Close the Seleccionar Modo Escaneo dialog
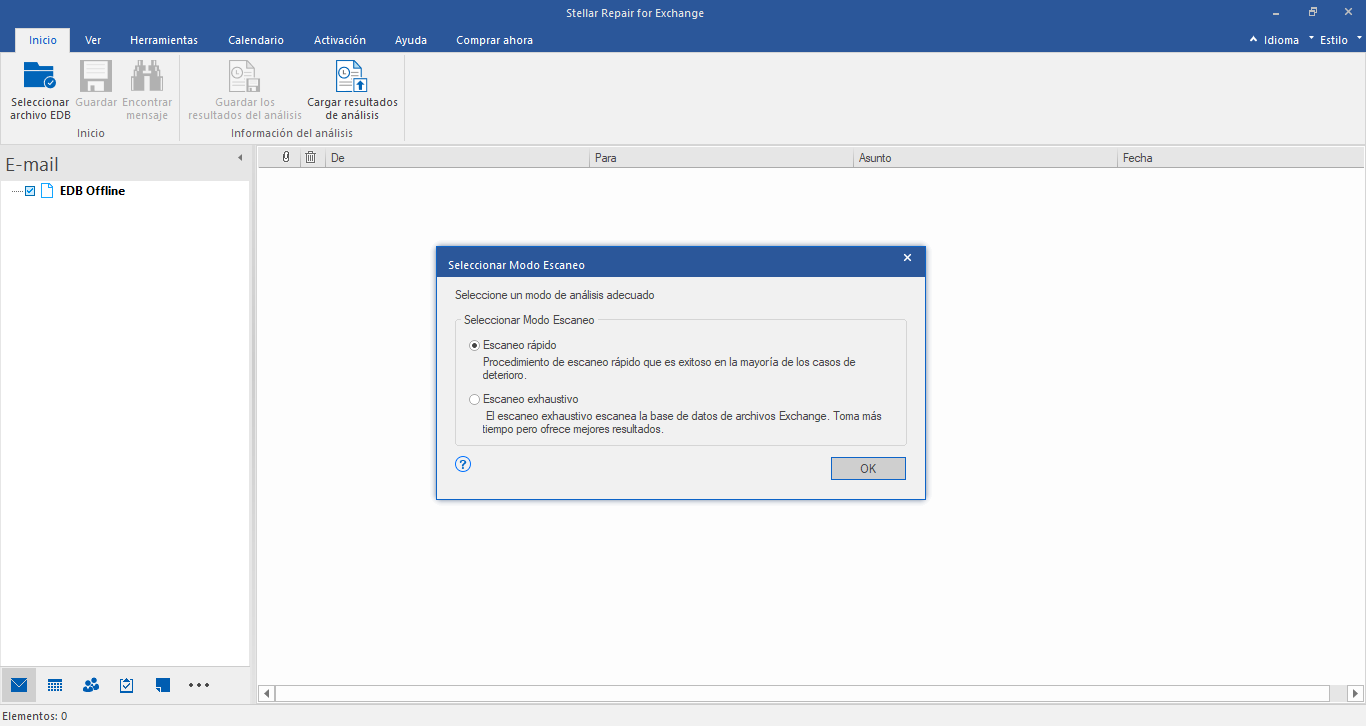 [x=907, y=258]
